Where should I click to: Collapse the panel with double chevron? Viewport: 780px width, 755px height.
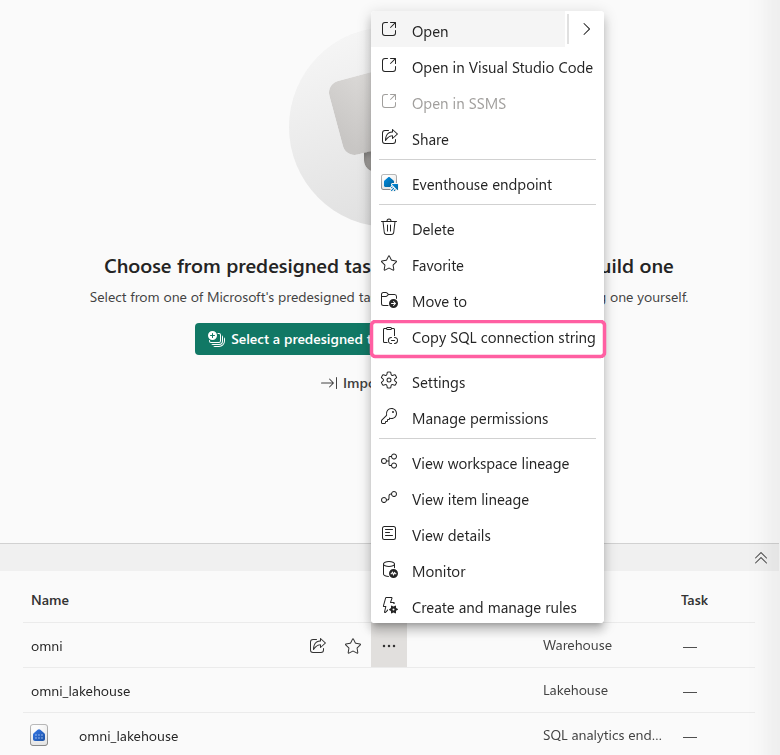[761, 558]
